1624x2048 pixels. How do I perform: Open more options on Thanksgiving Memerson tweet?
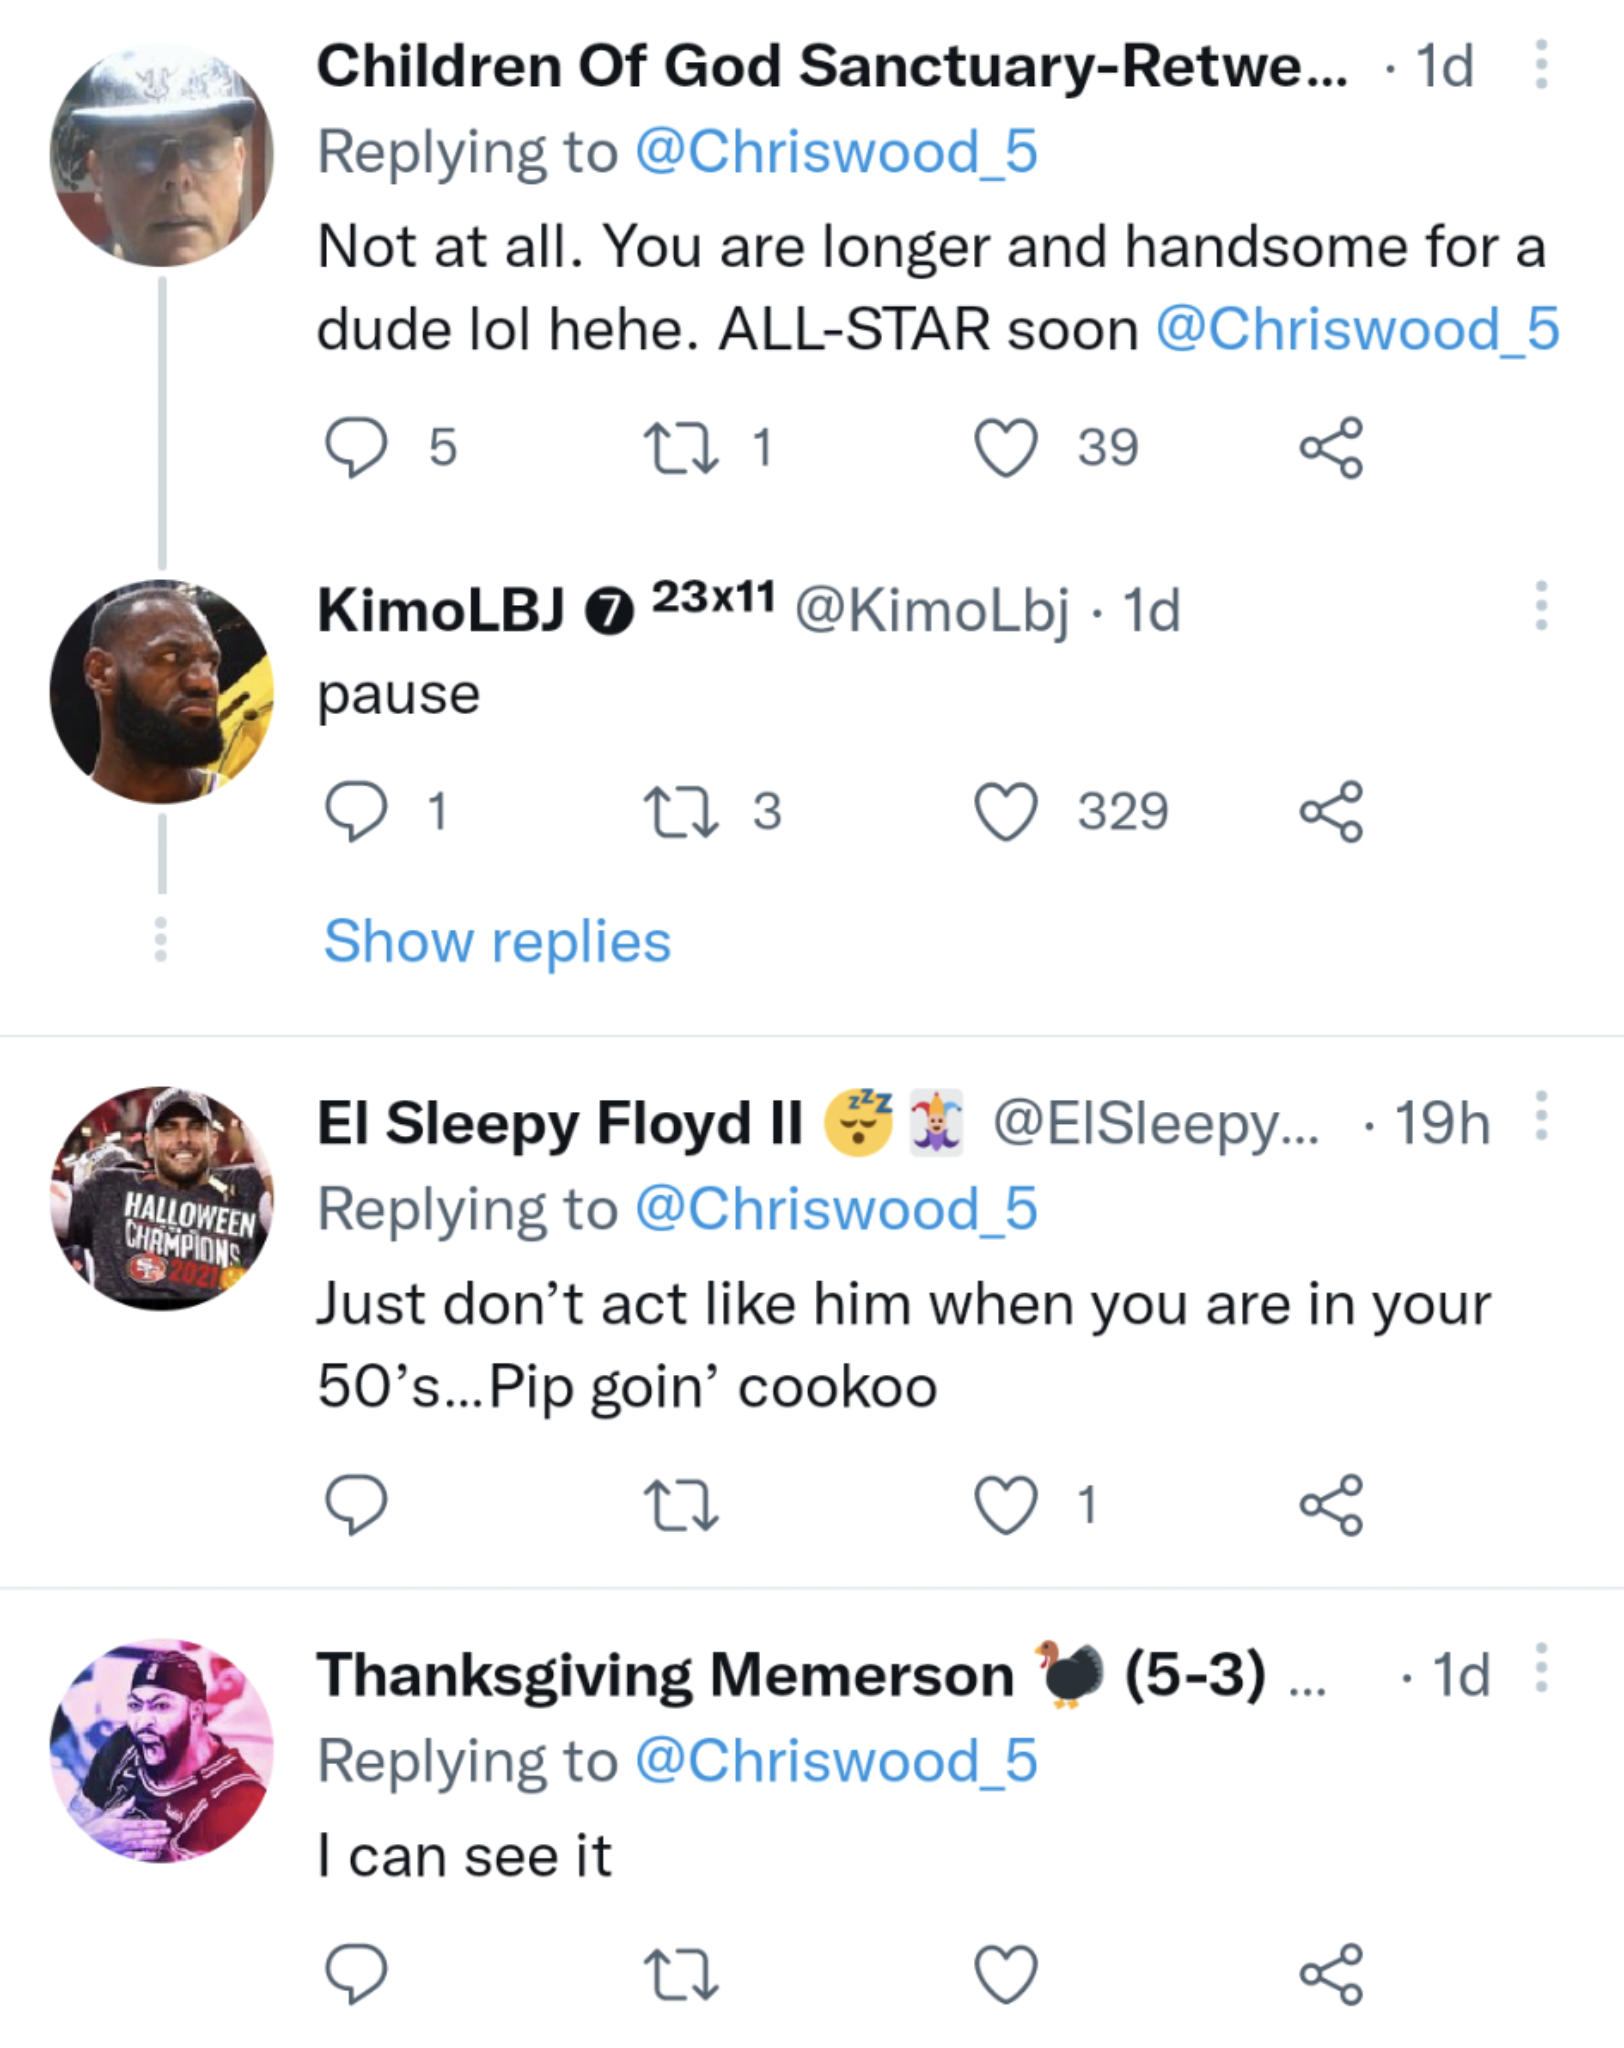1541,1668
